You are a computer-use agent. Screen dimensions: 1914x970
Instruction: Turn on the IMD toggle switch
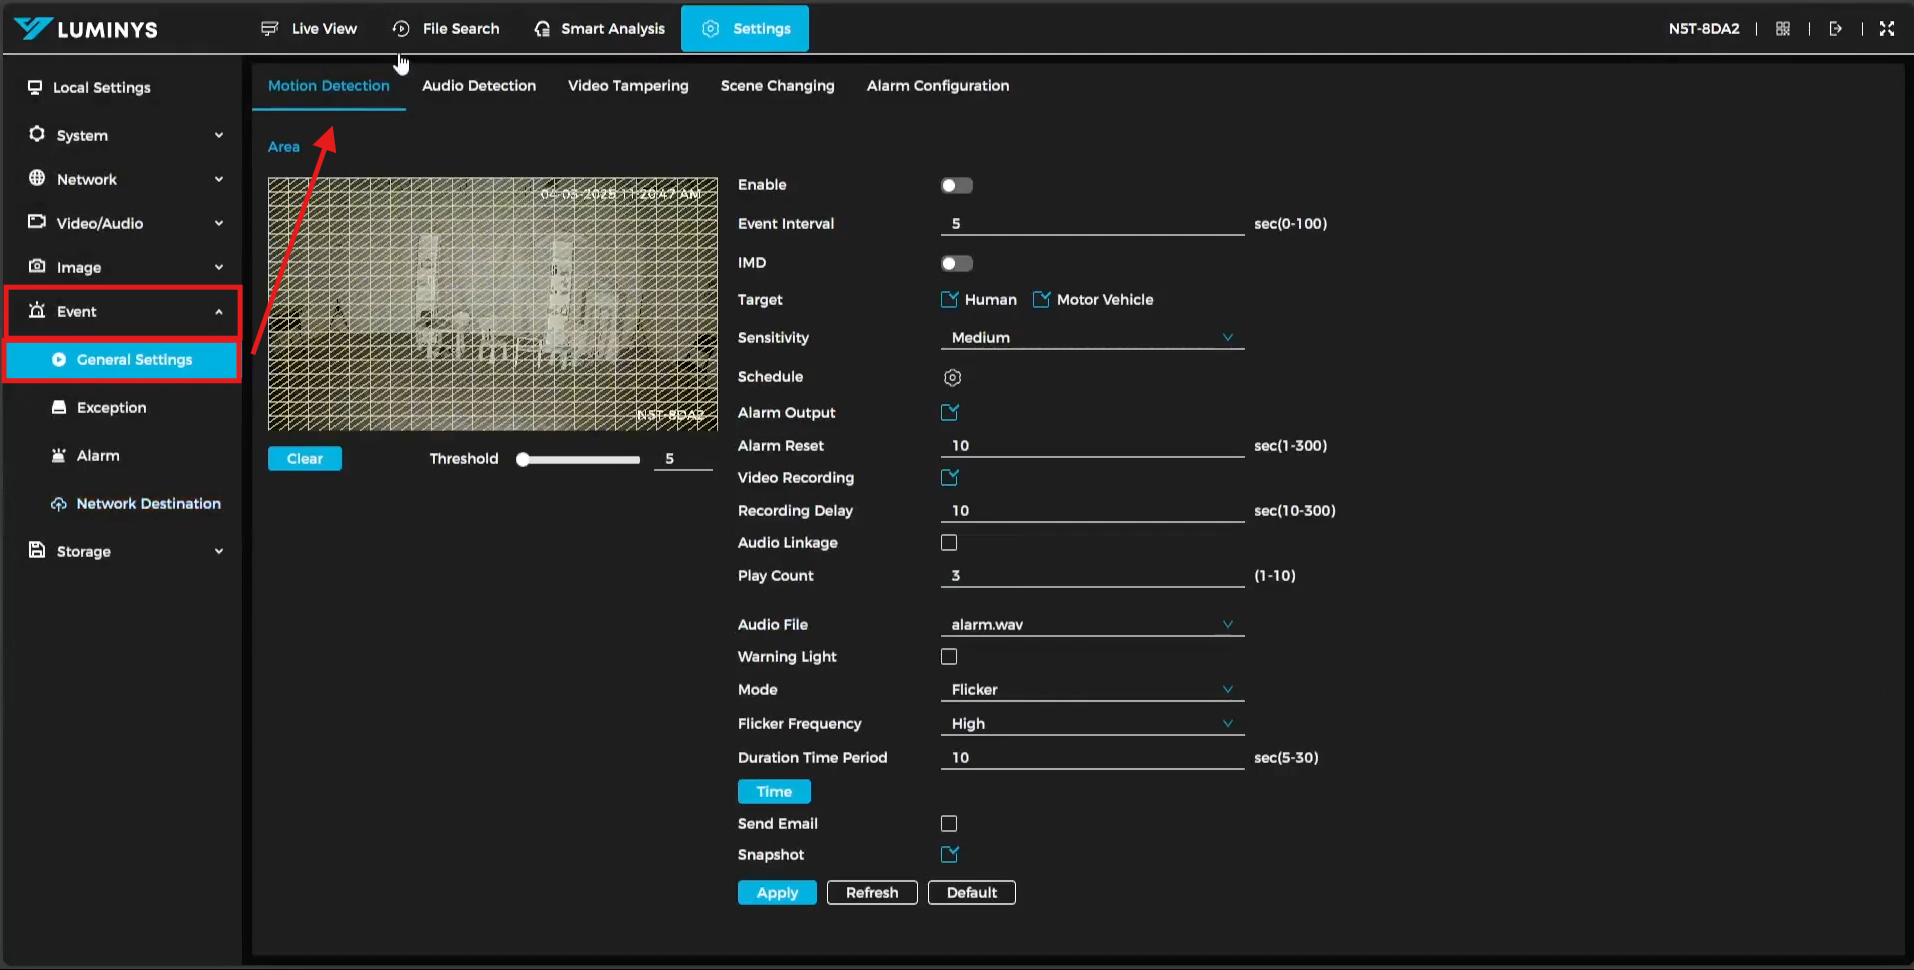(956, 264)
